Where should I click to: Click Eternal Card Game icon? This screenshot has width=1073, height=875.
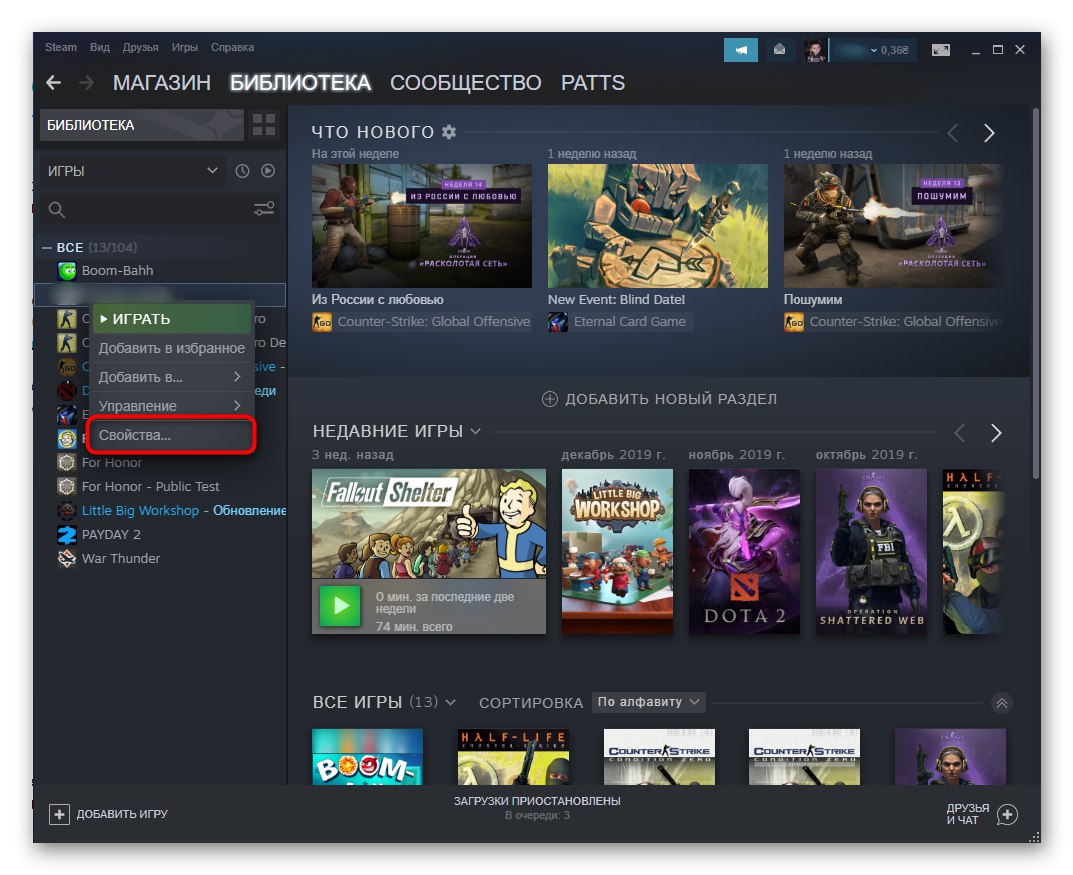(x=558, y=322)
